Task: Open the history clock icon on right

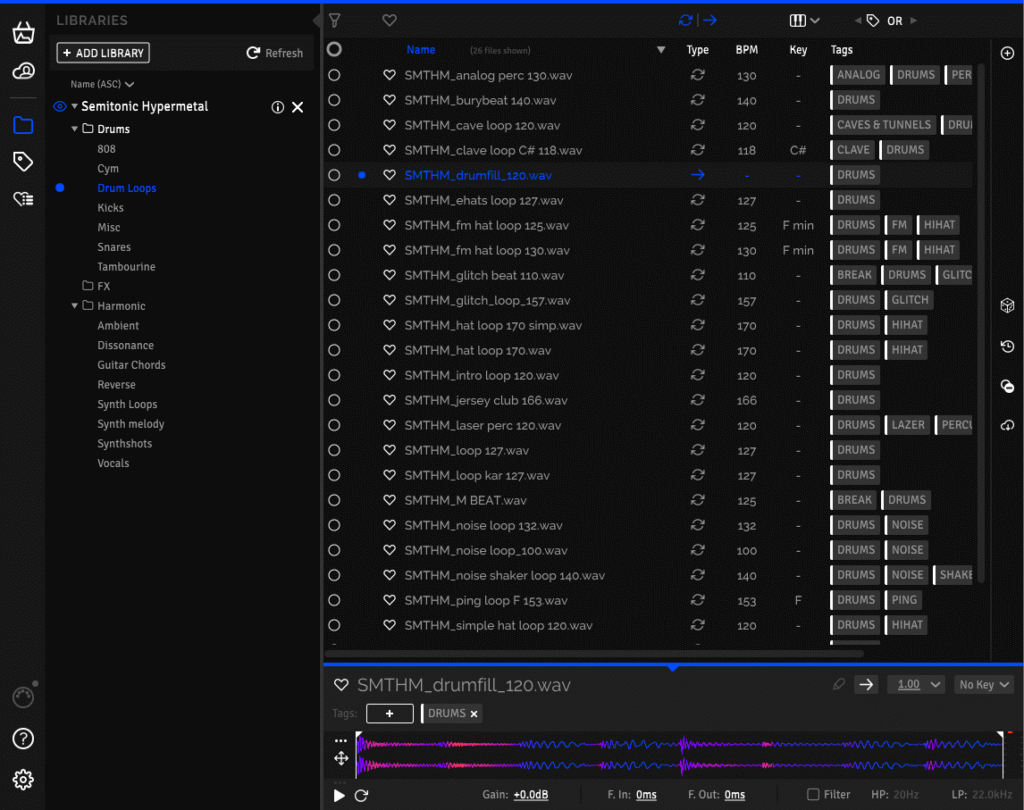Action: click(1007, 346)
